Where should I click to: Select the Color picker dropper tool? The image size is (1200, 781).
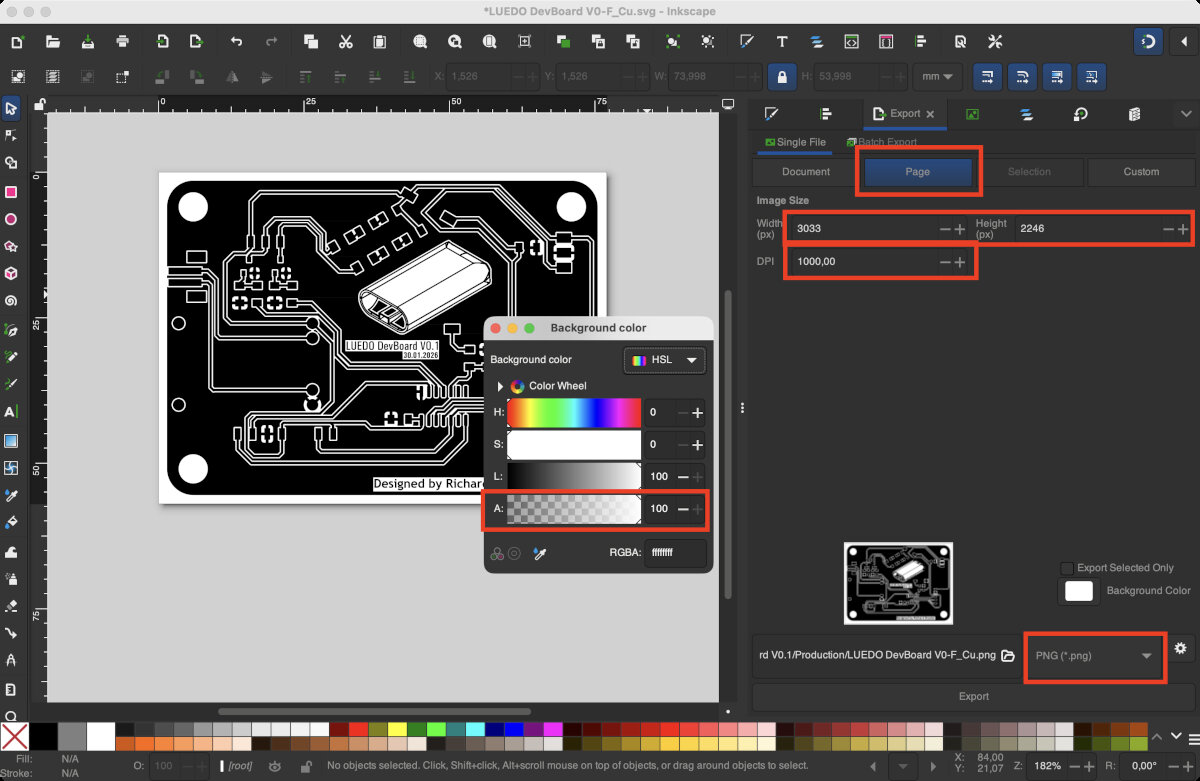tap(11, 495)
